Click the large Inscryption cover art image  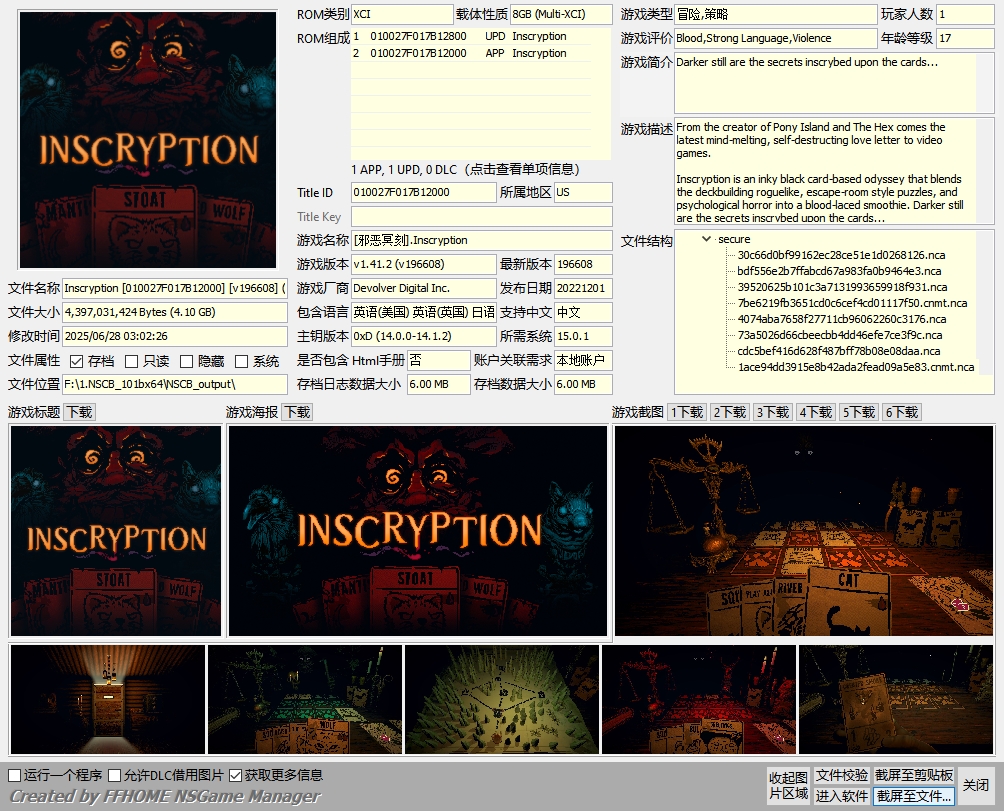click(147, 140)
